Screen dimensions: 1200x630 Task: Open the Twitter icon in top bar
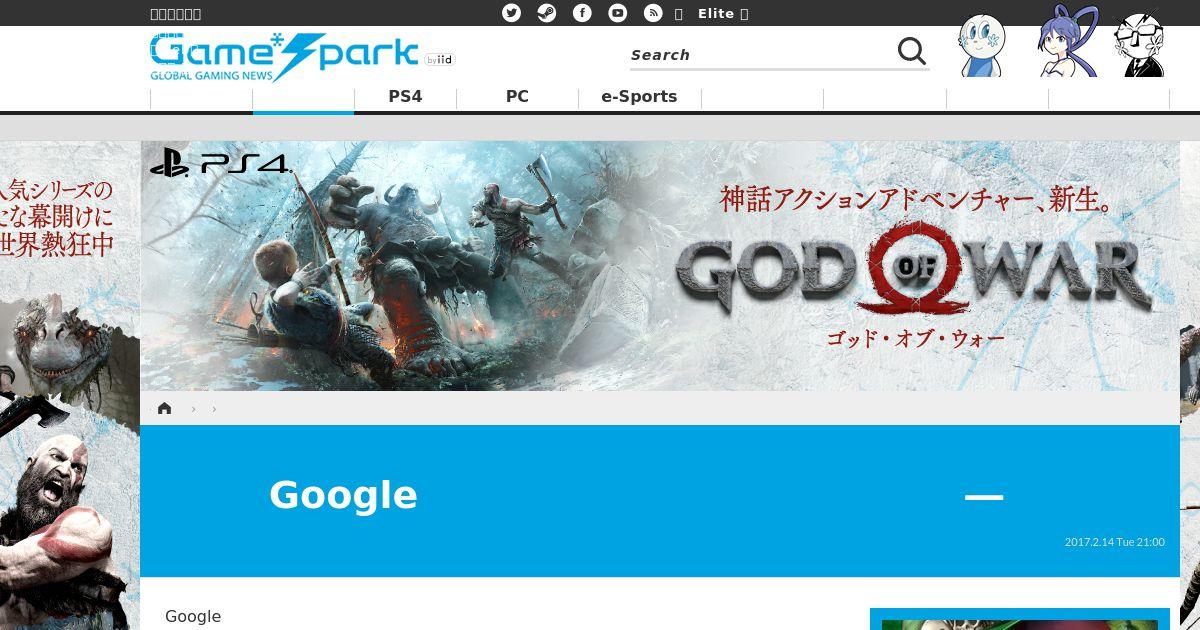(x=511, y=13)
